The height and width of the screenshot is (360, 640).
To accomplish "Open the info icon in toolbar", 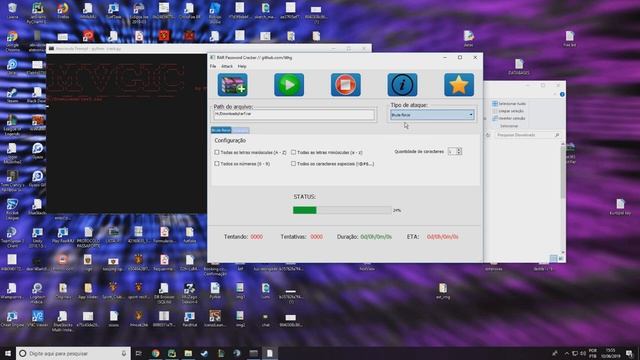I will coord(402,85).
